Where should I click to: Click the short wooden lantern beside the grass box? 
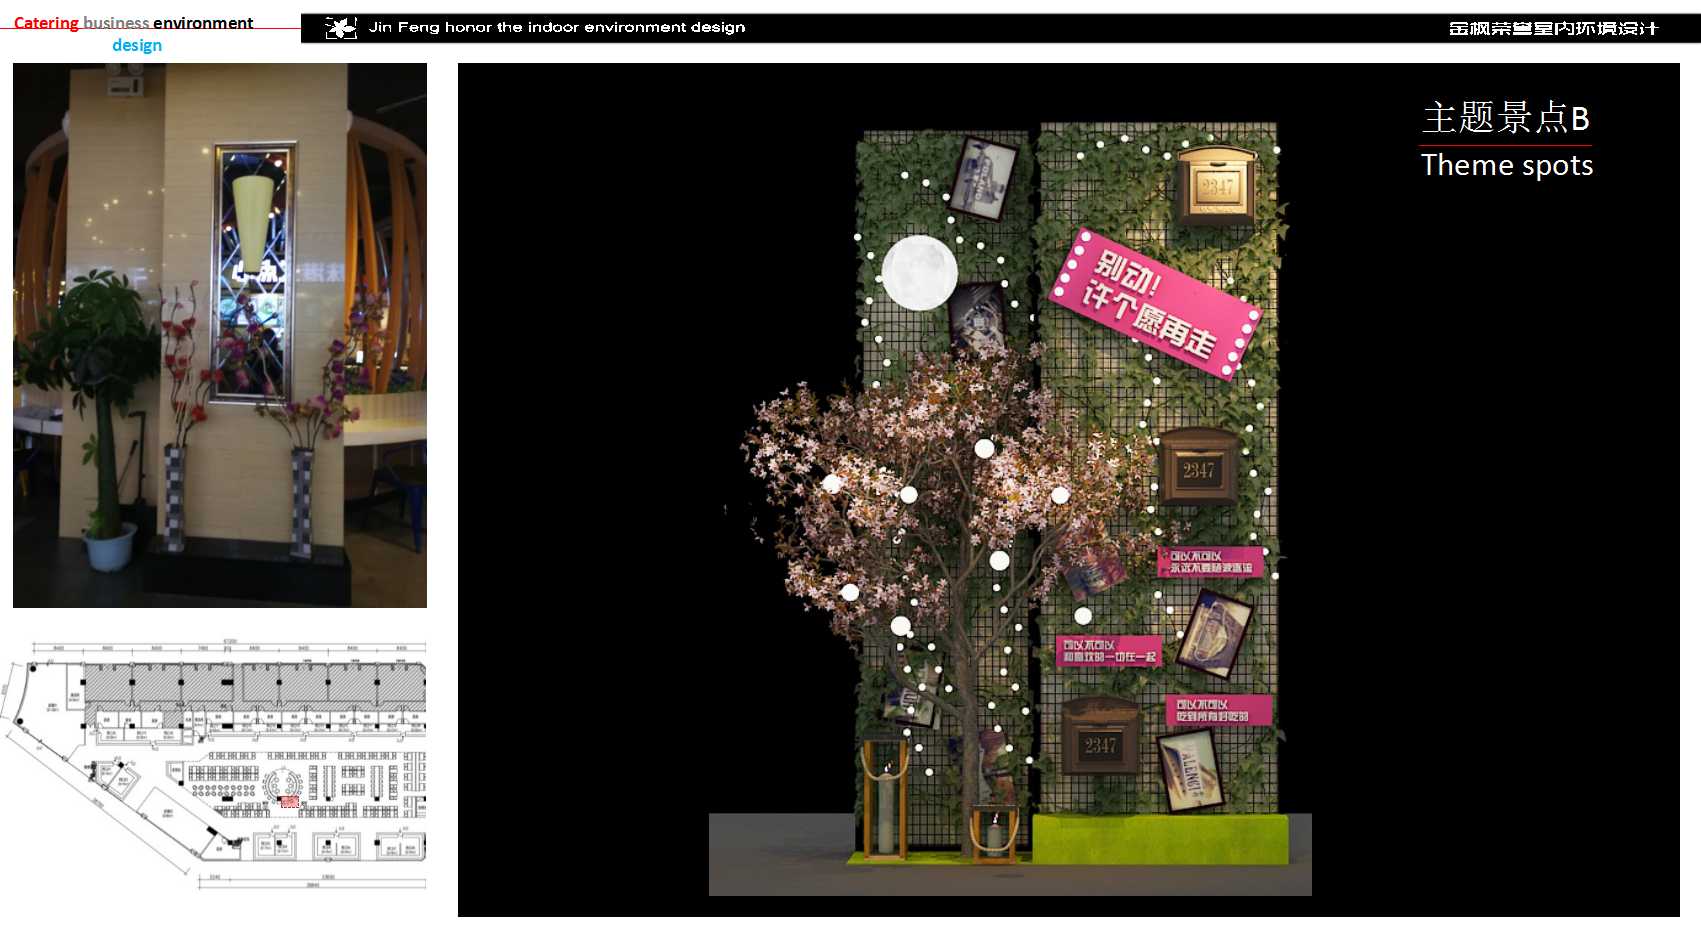996,832
